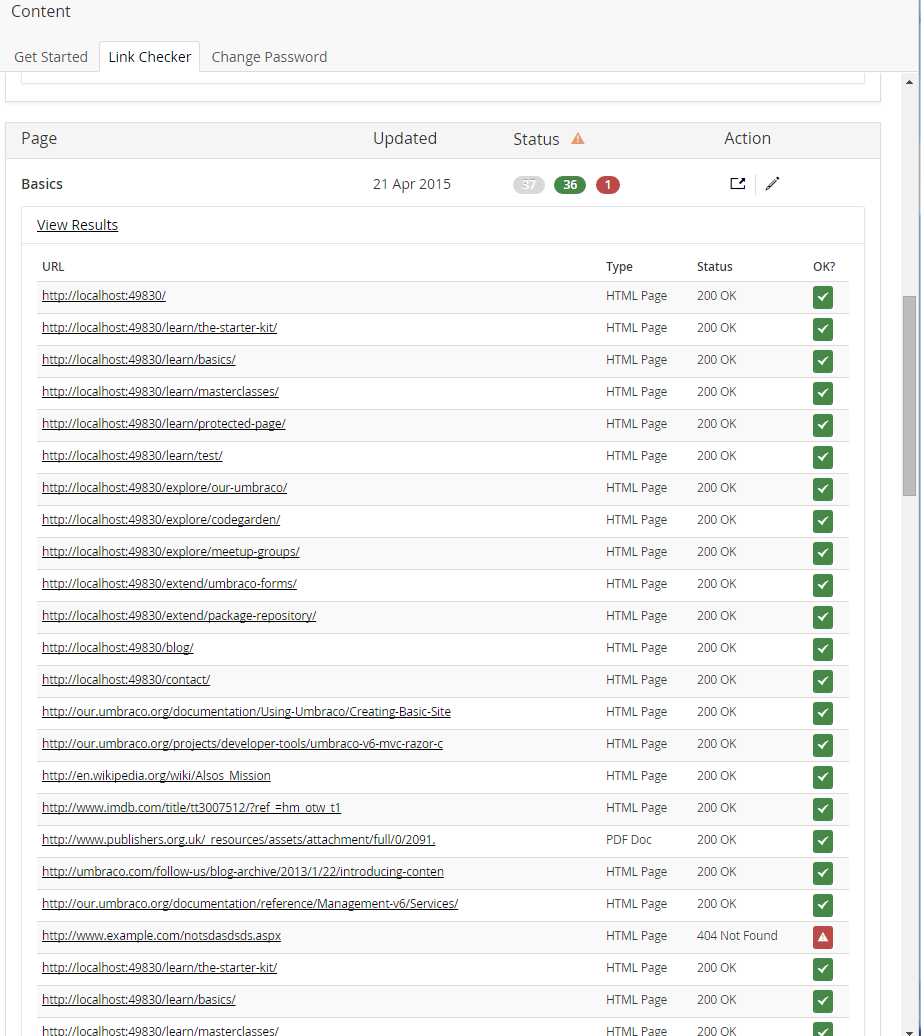This screenshot has height=1036, width=921.
Task: Open the learn/test link
Action: [132, 455]
